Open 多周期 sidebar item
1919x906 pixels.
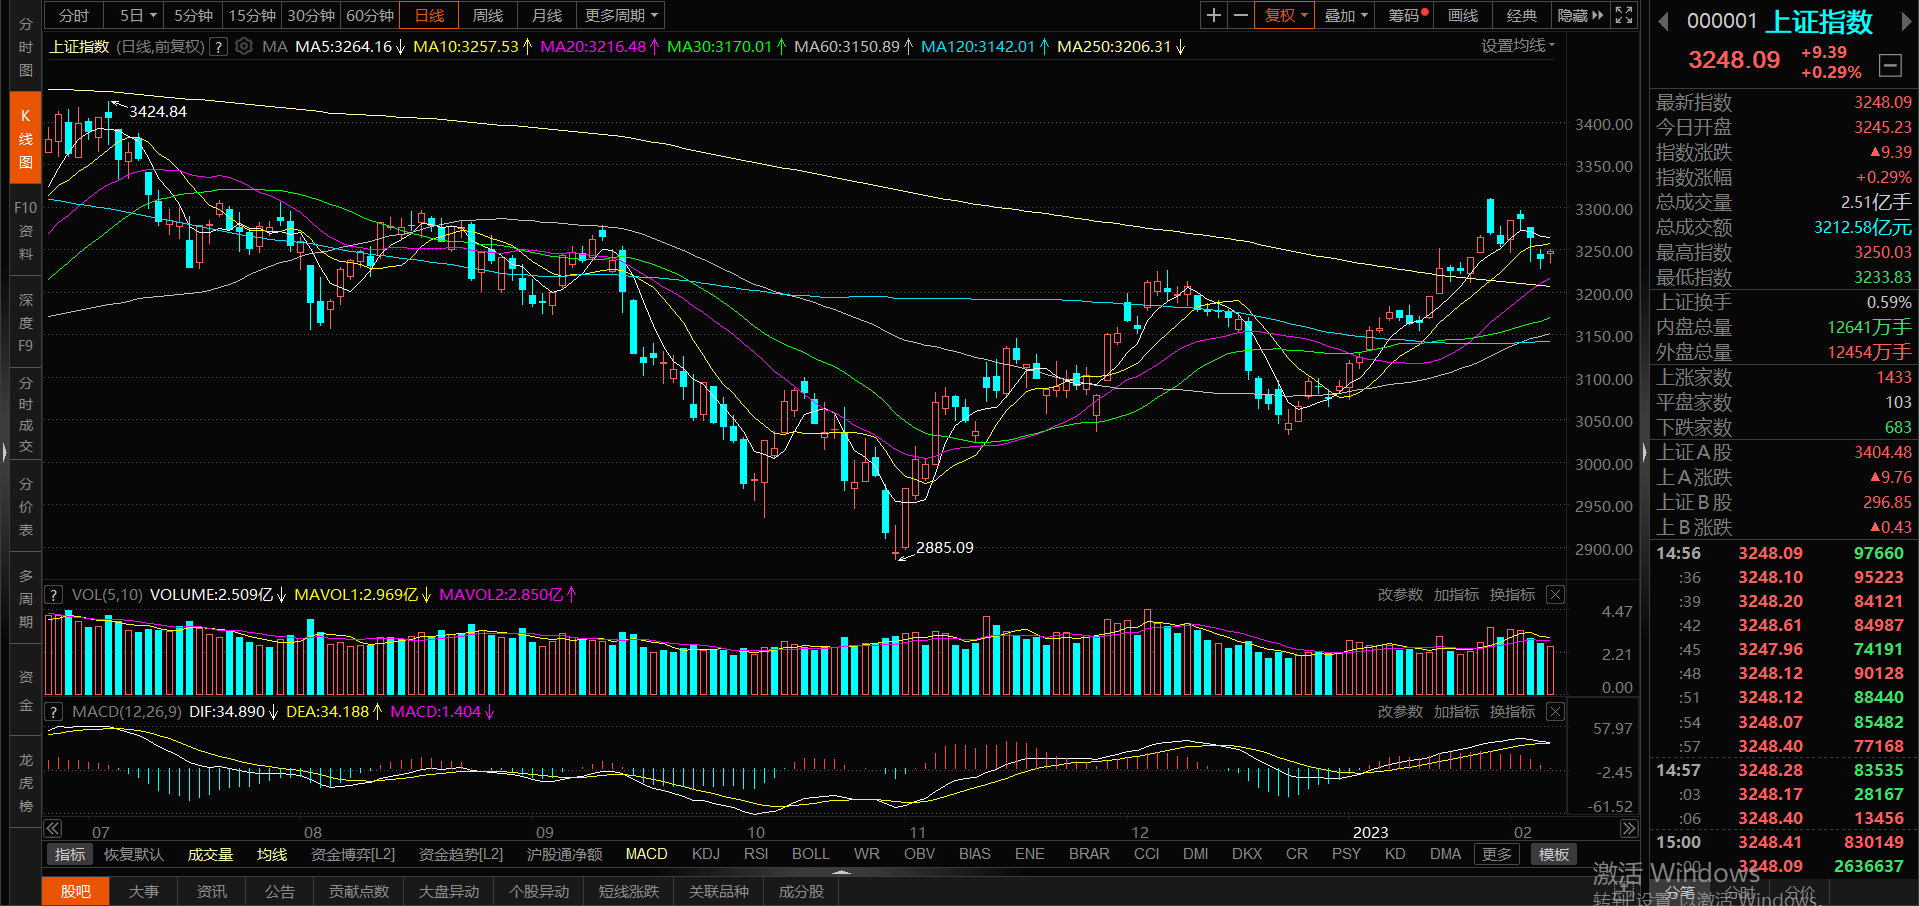(25, 599)
